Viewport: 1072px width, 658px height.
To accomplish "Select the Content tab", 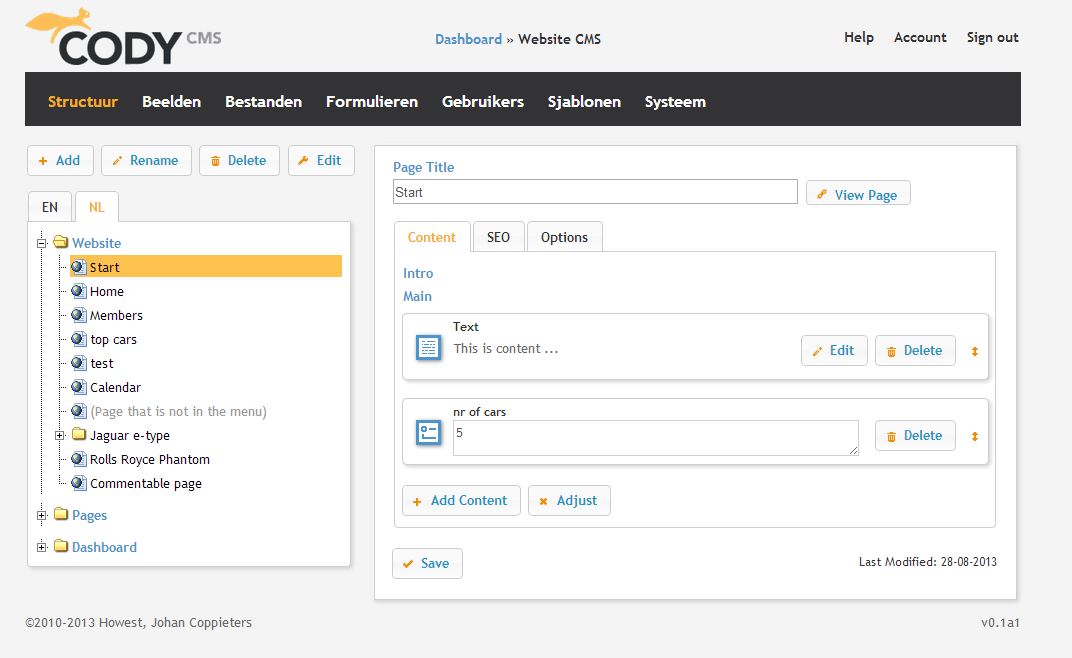I will (x=432, y=237).
